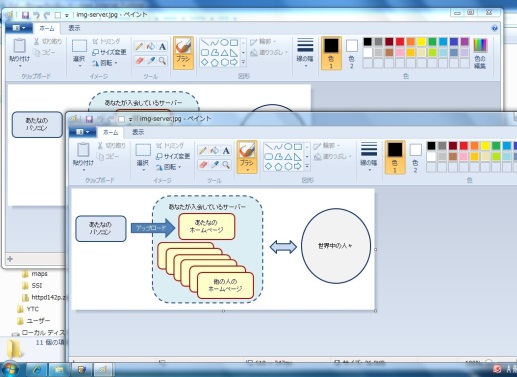
Task: Click the Save icon in front window titlebar
Action: (89, 119)
